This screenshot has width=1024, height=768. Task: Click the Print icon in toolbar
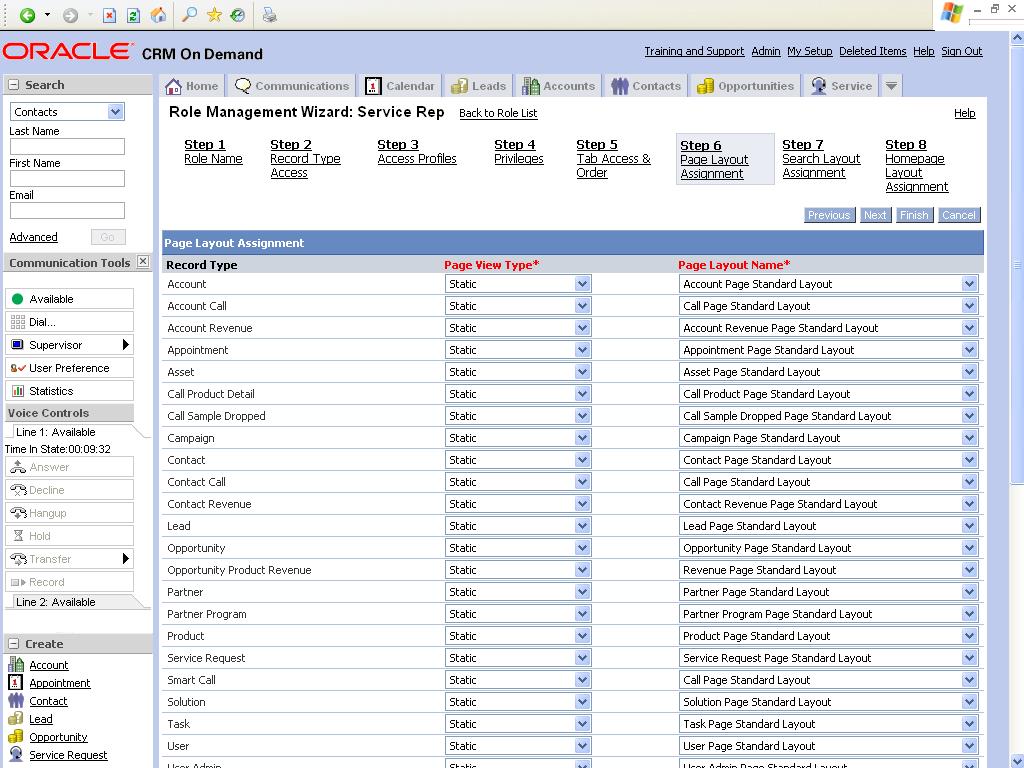pyautogui.click(x=270, y=14)
